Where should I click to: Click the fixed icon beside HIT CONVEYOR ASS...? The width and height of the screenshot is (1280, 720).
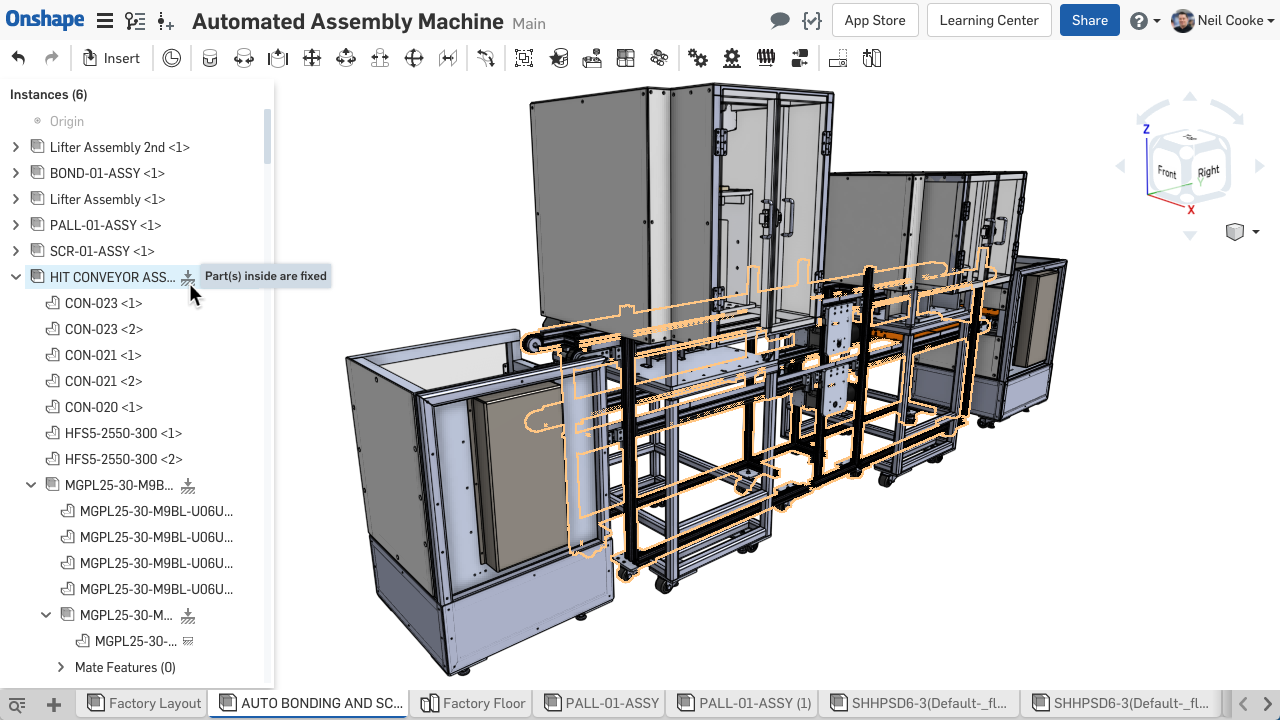click(188, 277)
